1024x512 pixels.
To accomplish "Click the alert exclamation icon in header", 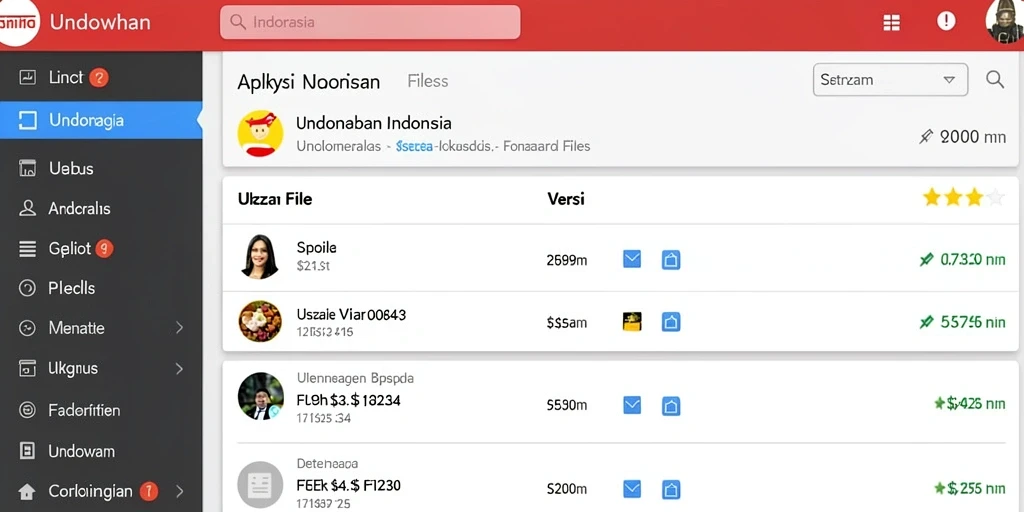I will pyautogui.click(x=946, y=22).
